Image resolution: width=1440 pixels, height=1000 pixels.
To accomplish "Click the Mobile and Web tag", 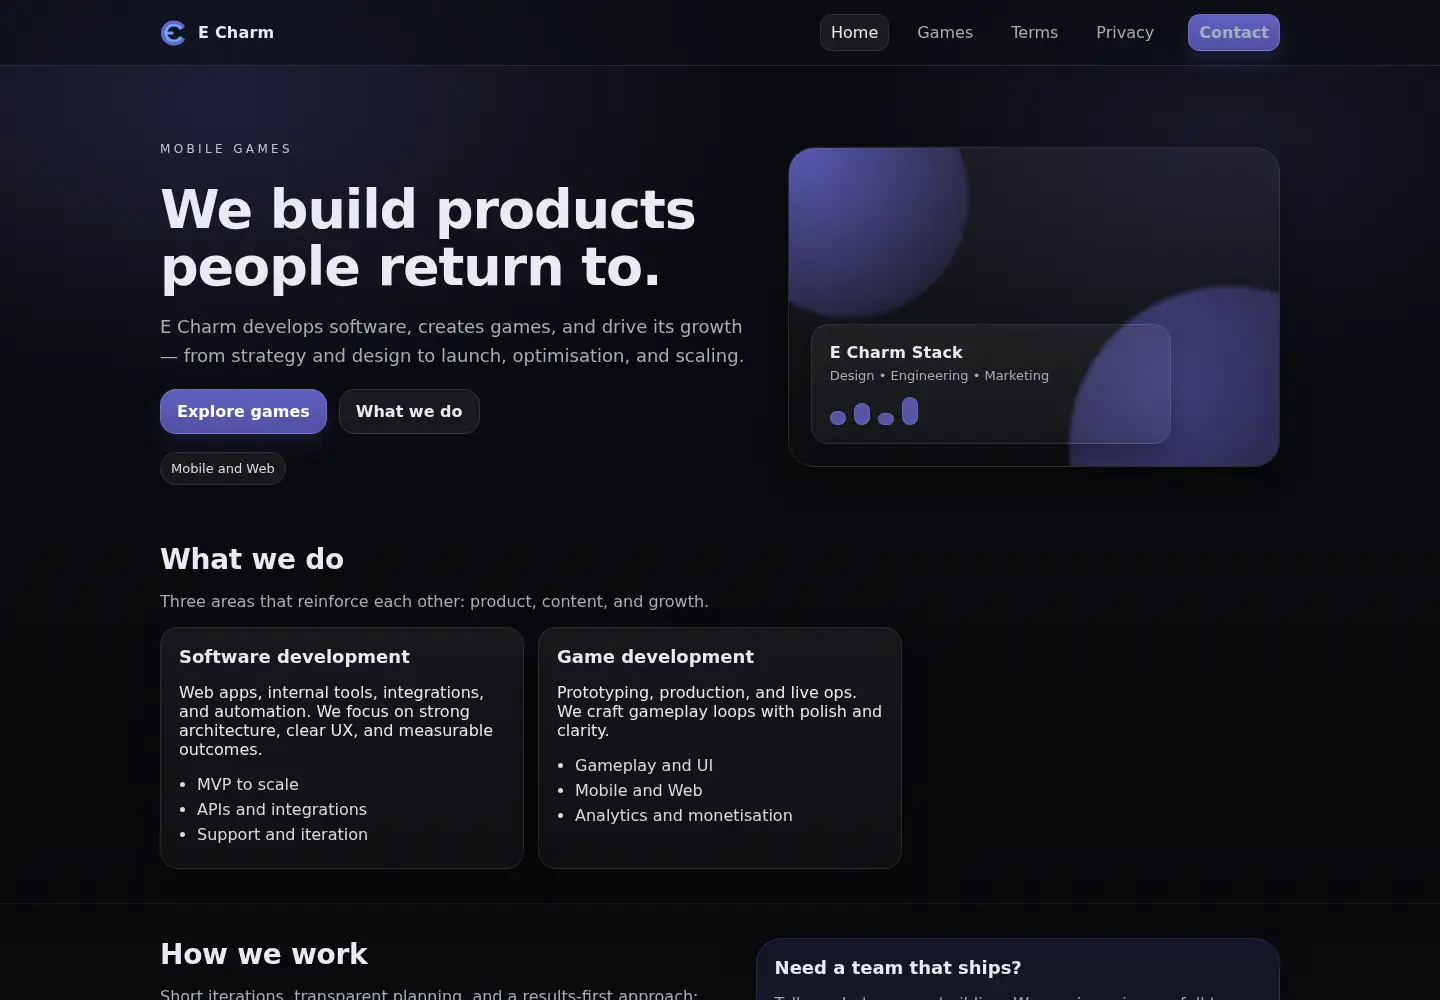I will 223,468.
